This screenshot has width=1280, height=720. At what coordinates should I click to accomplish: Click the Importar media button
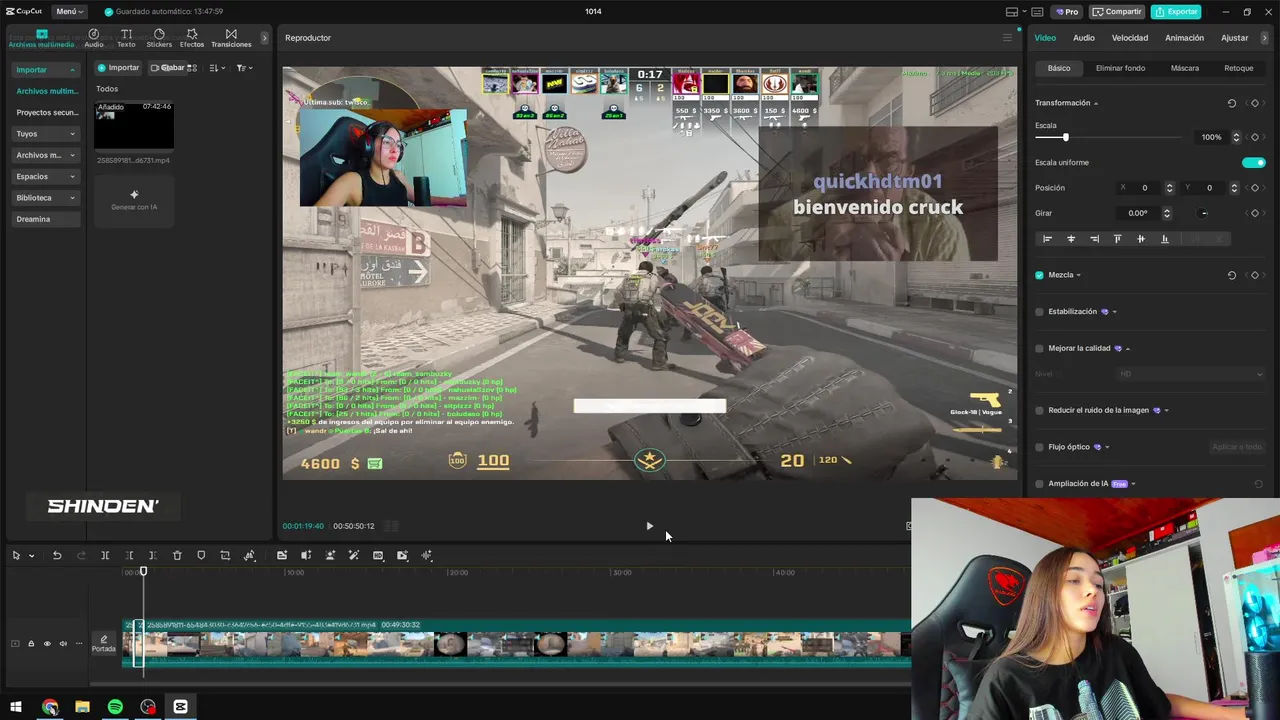point(118,68)
